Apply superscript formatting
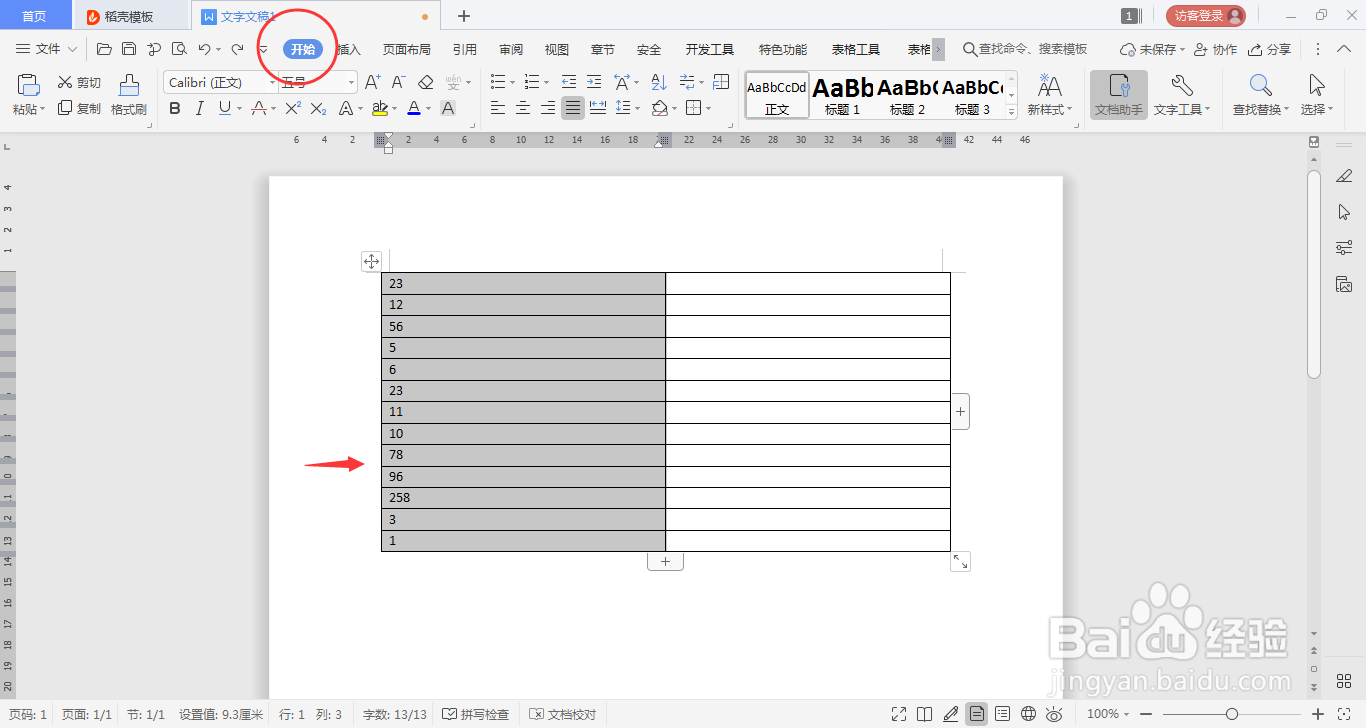 click(x=293, y=108)
